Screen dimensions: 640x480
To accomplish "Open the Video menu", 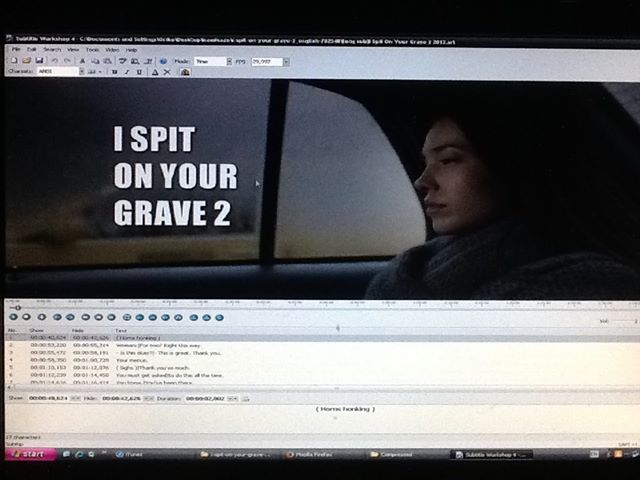I will 112,49.
